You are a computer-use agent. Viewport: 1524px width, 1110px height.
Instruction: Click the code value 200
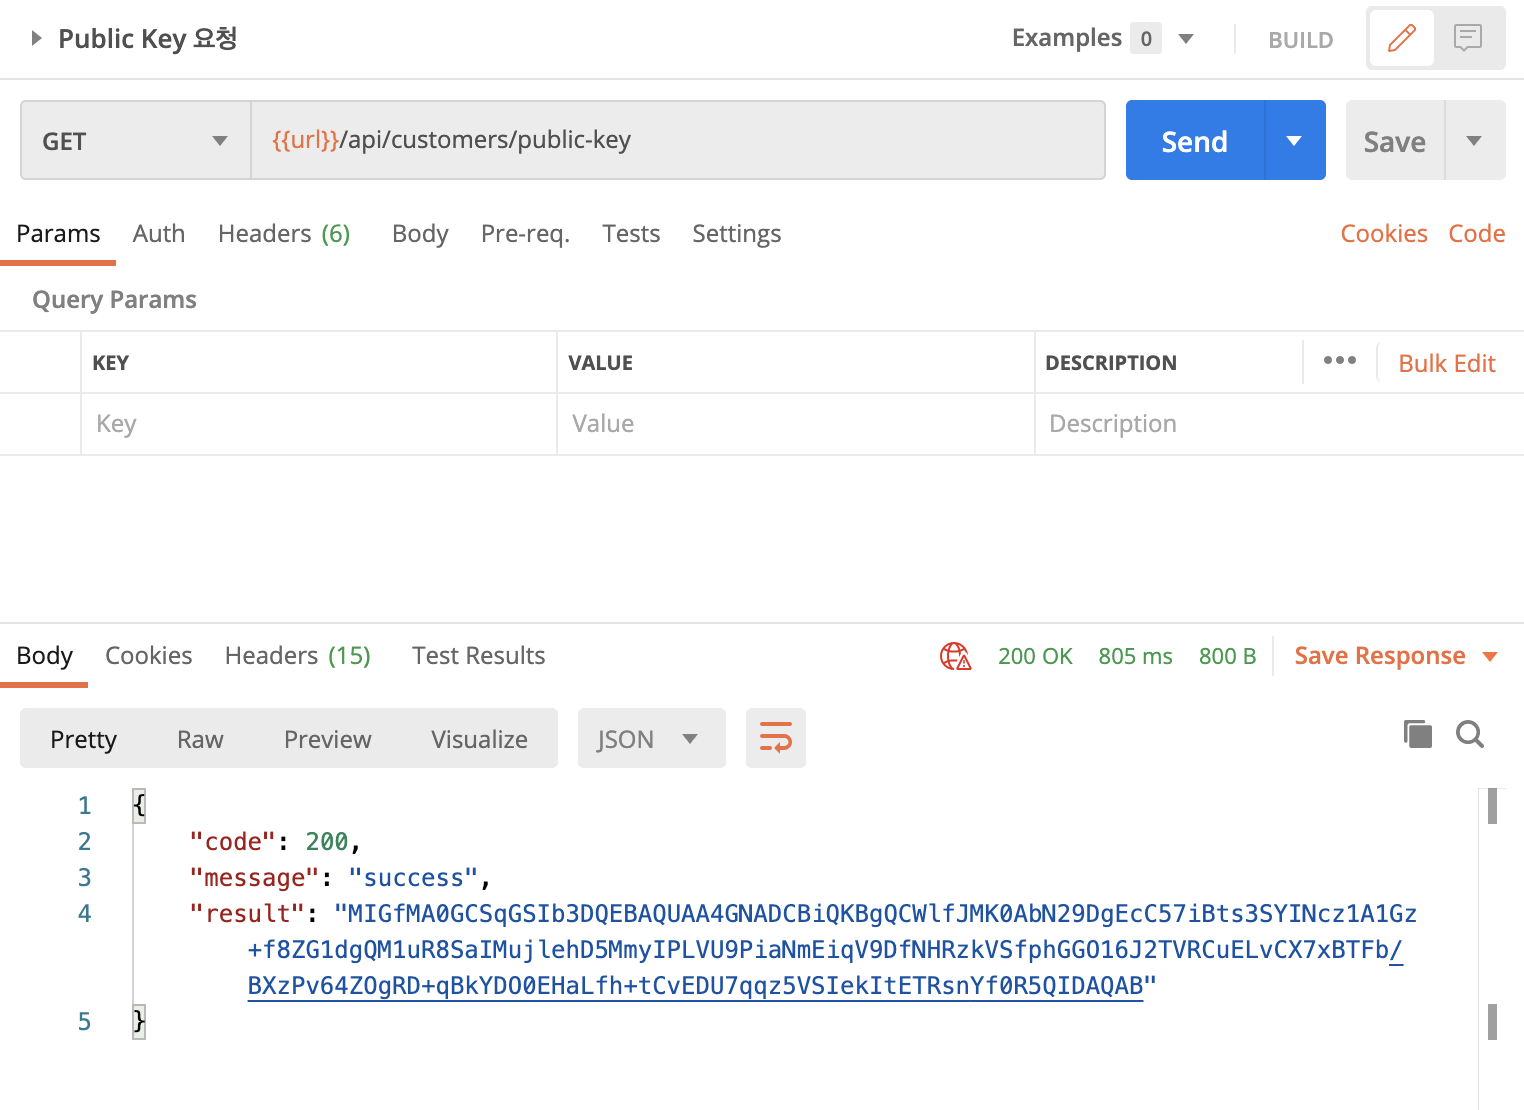coord(327,842)
